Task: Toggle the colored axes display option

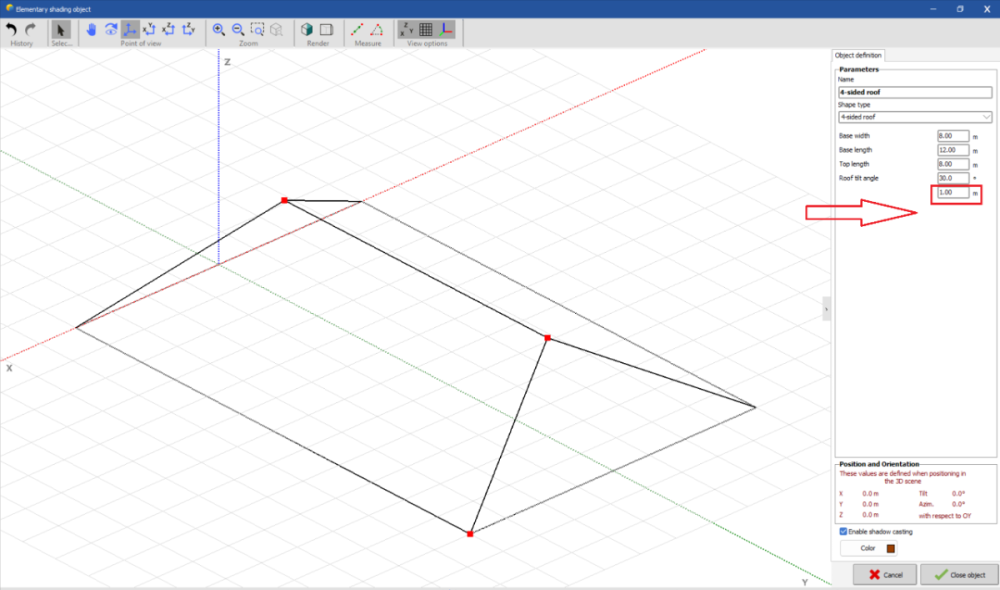Action: (x=446, y=29)
